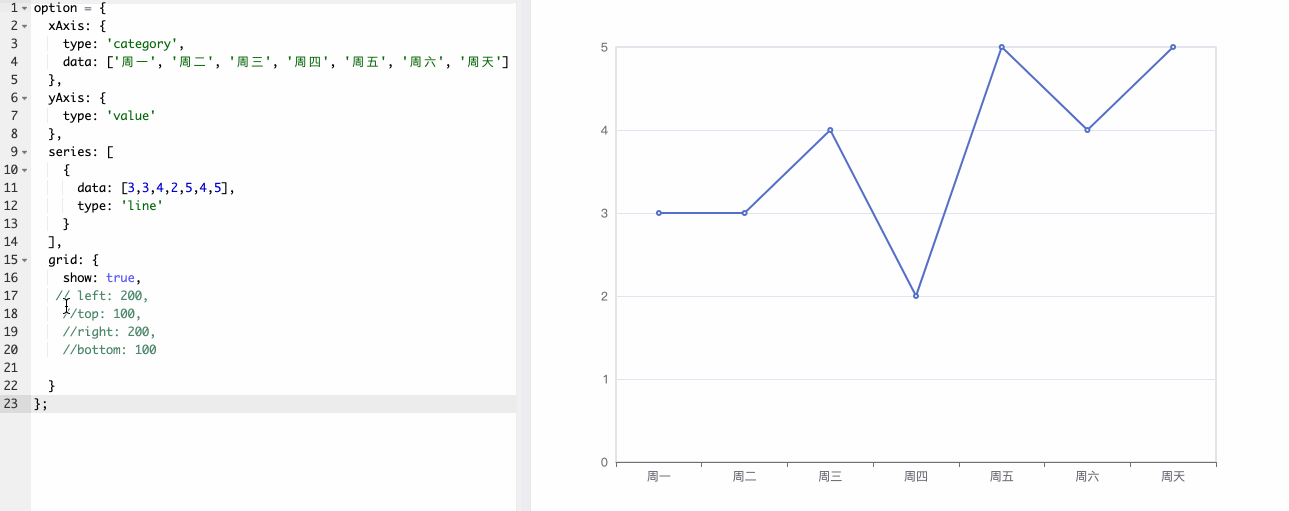Fold the series array on line 9
Image resolution: width=1289 pixels, height=511 pixels.
tap(25, 152)
